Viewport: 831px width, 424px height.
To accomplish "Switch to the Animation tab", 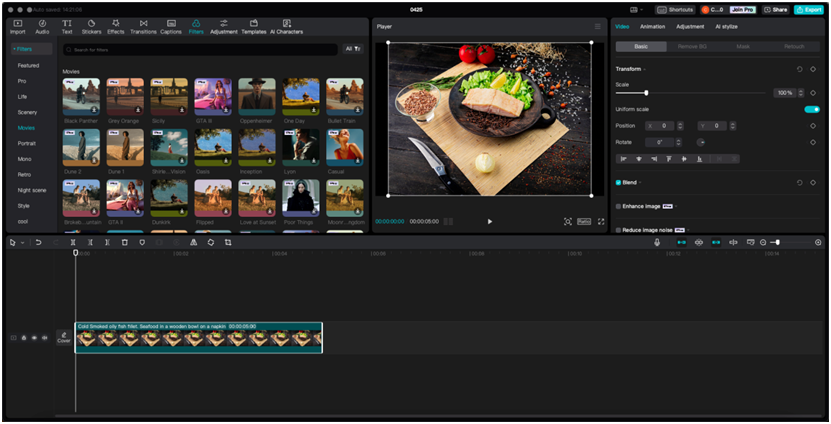I will coord(652,26).
